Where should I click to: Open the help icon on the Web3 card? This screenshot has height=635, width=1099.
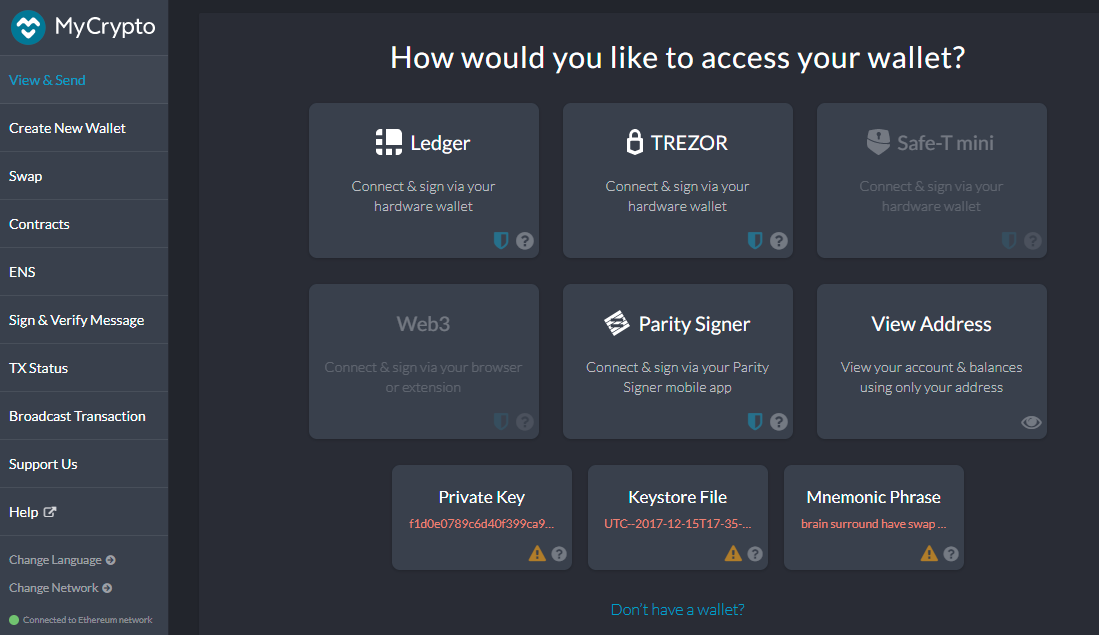click(x=524, y=421)
